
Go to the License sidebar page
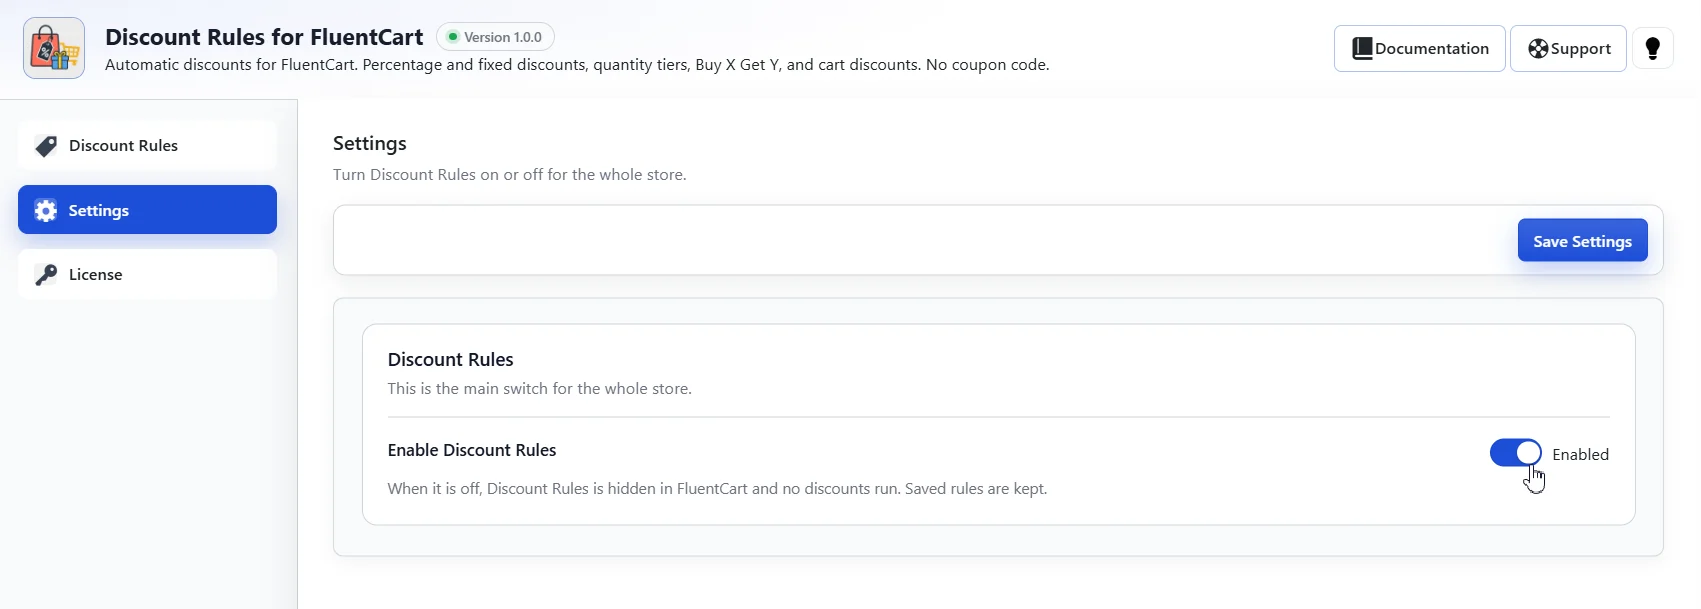pyautogui.click(x=147, y=275)
